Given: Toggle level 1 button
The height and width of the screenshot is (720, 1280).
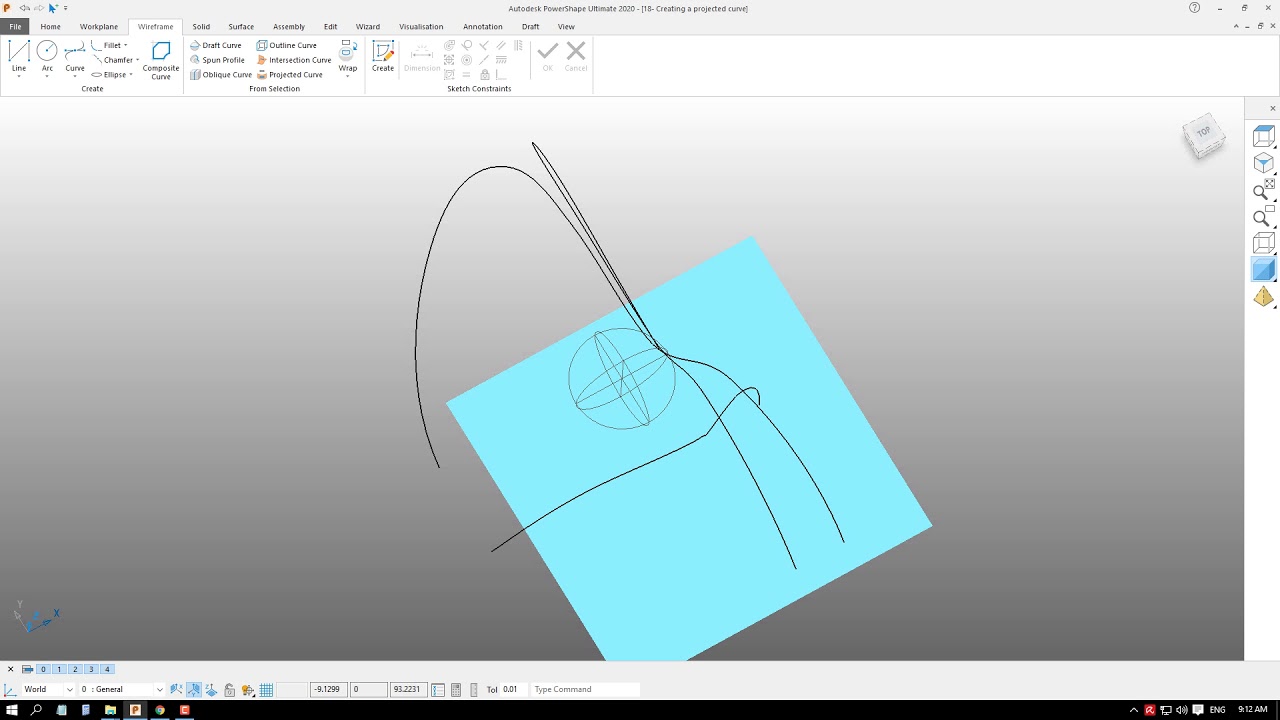Looking at the screenshot, I should [59, 669].
